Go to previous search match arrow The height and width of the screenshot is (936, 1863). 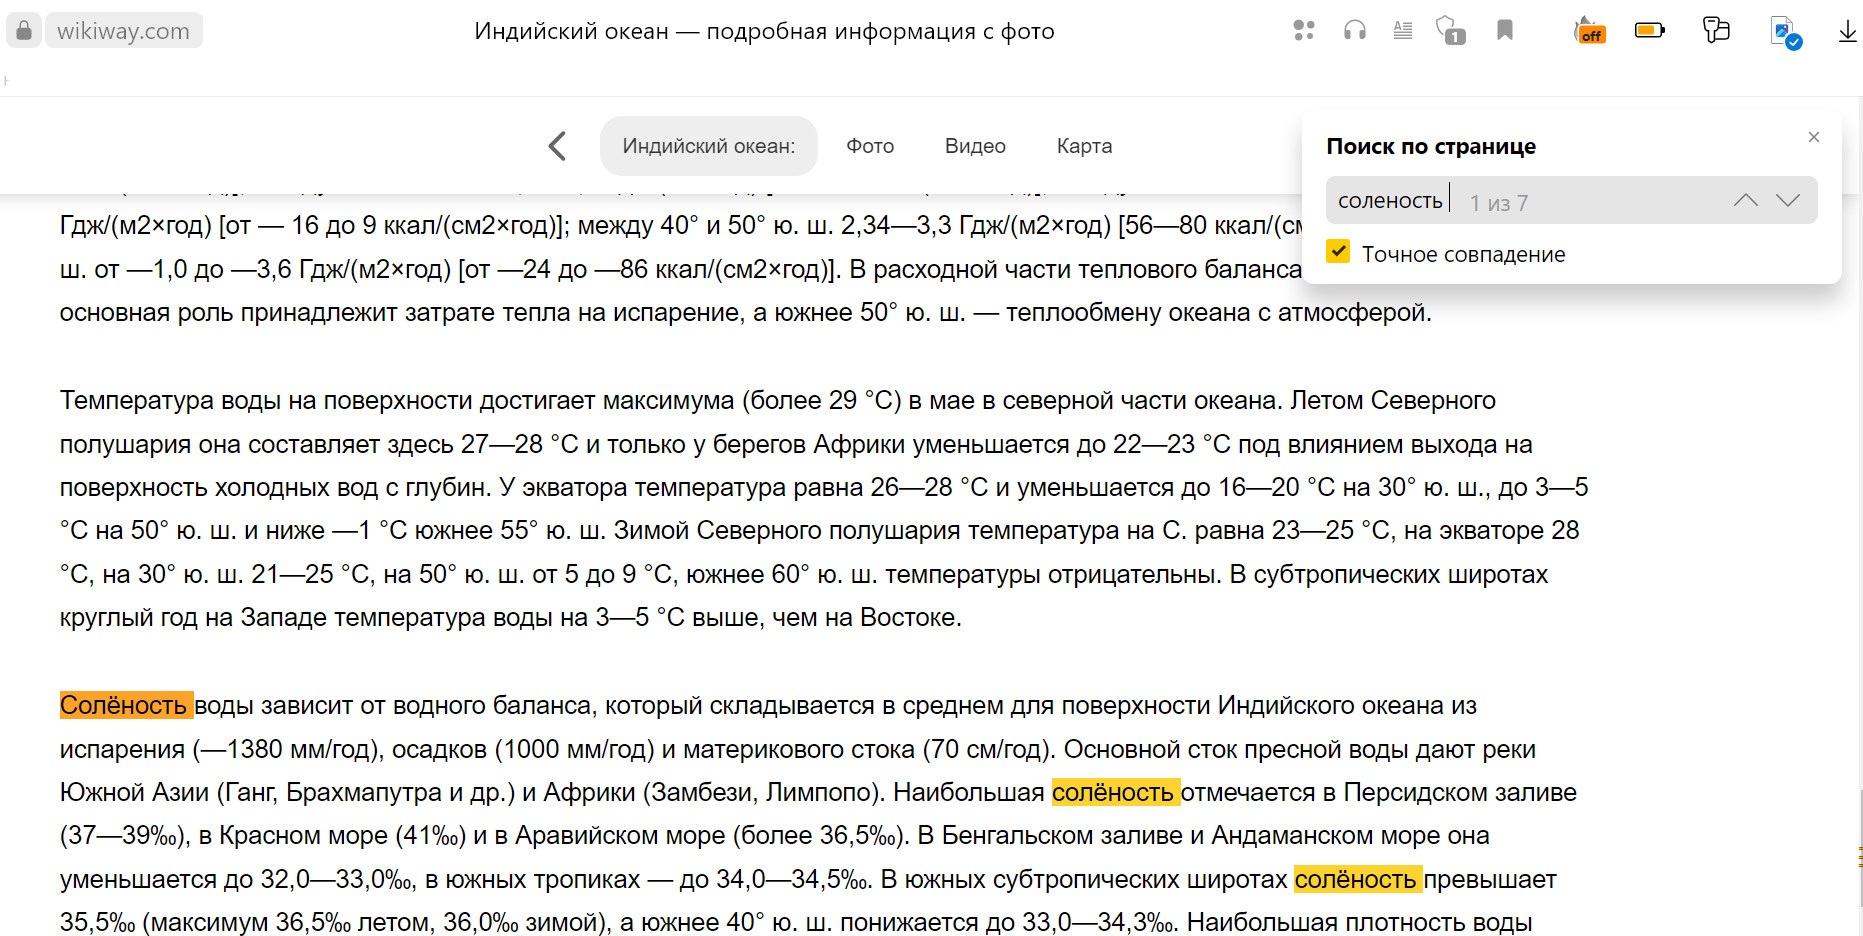pos(1745,201)
